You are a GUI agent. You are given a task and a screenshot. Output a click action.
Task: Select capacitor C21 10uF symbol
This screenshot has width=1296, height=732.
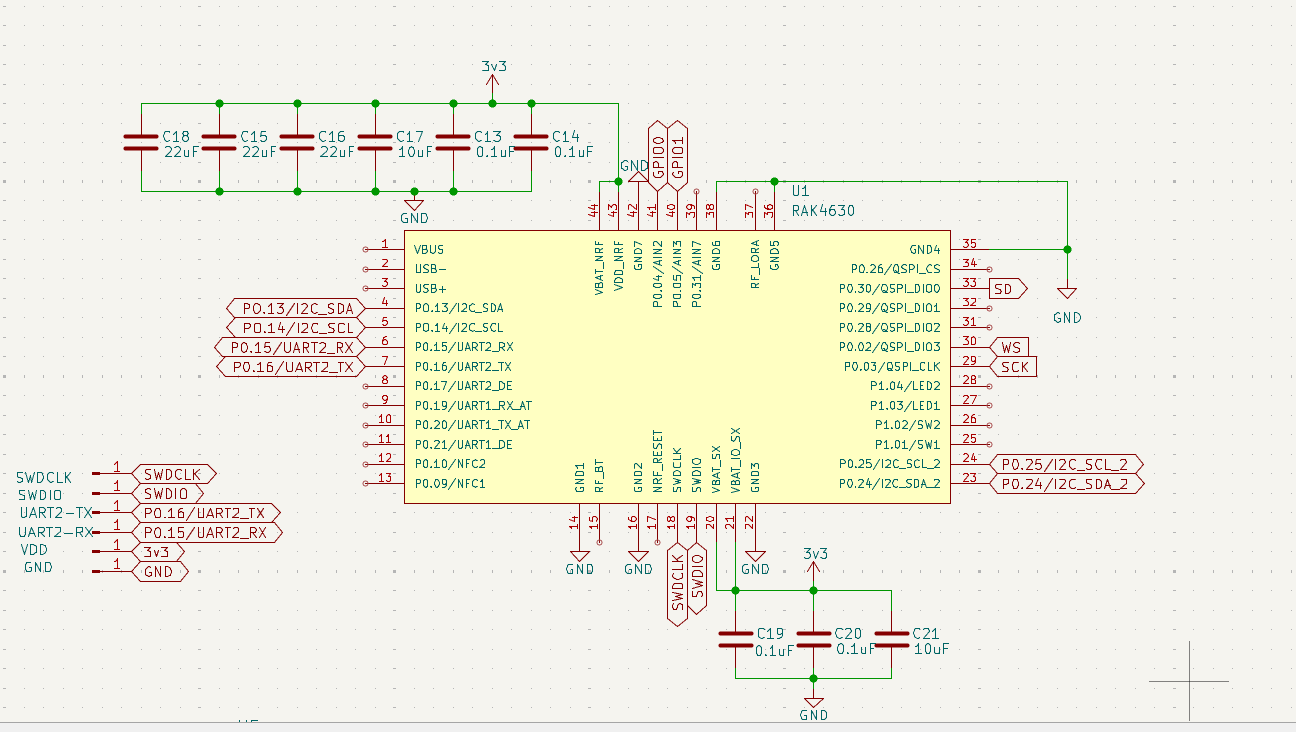tap(891, 640)
